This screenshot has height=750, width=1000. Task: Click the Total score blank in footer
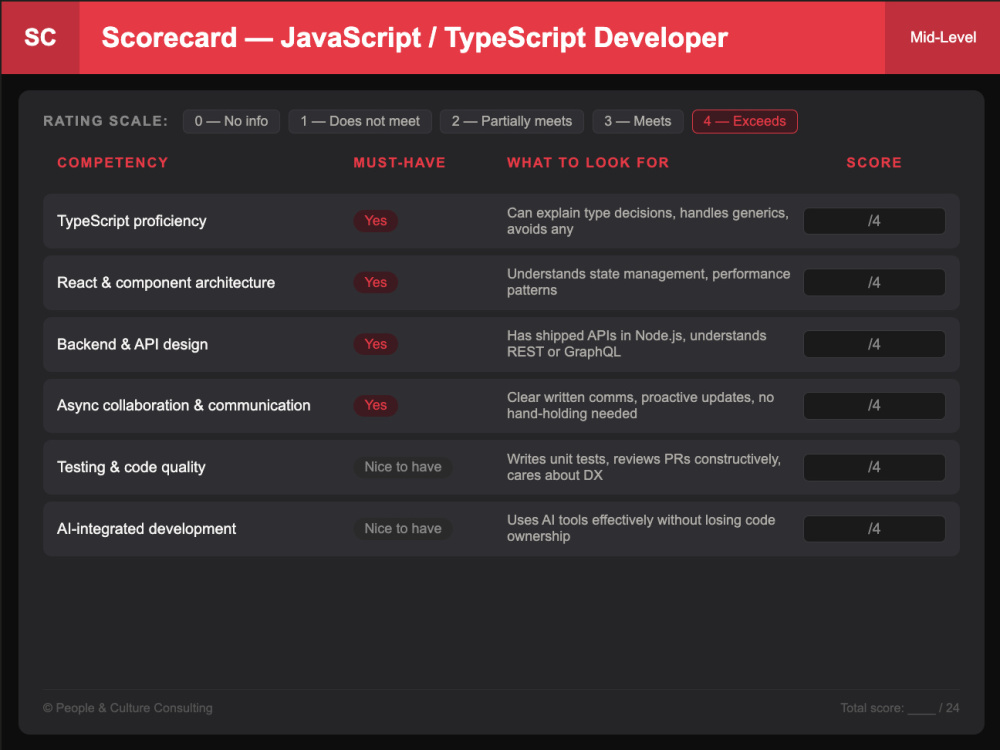[x=922, y=709]
